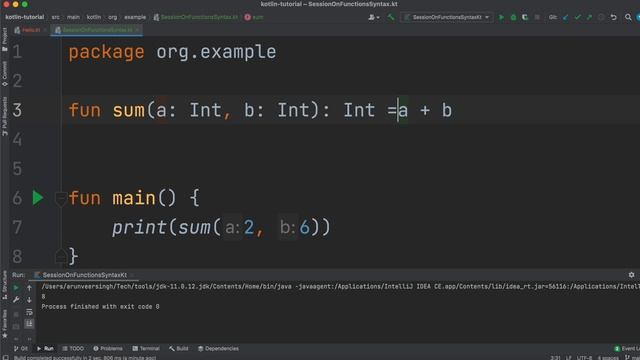Viewport: 640px width, 360px height.
Task: Toggle the Run tool window tab
Action: pyautogui.click(x=45, y=349)
